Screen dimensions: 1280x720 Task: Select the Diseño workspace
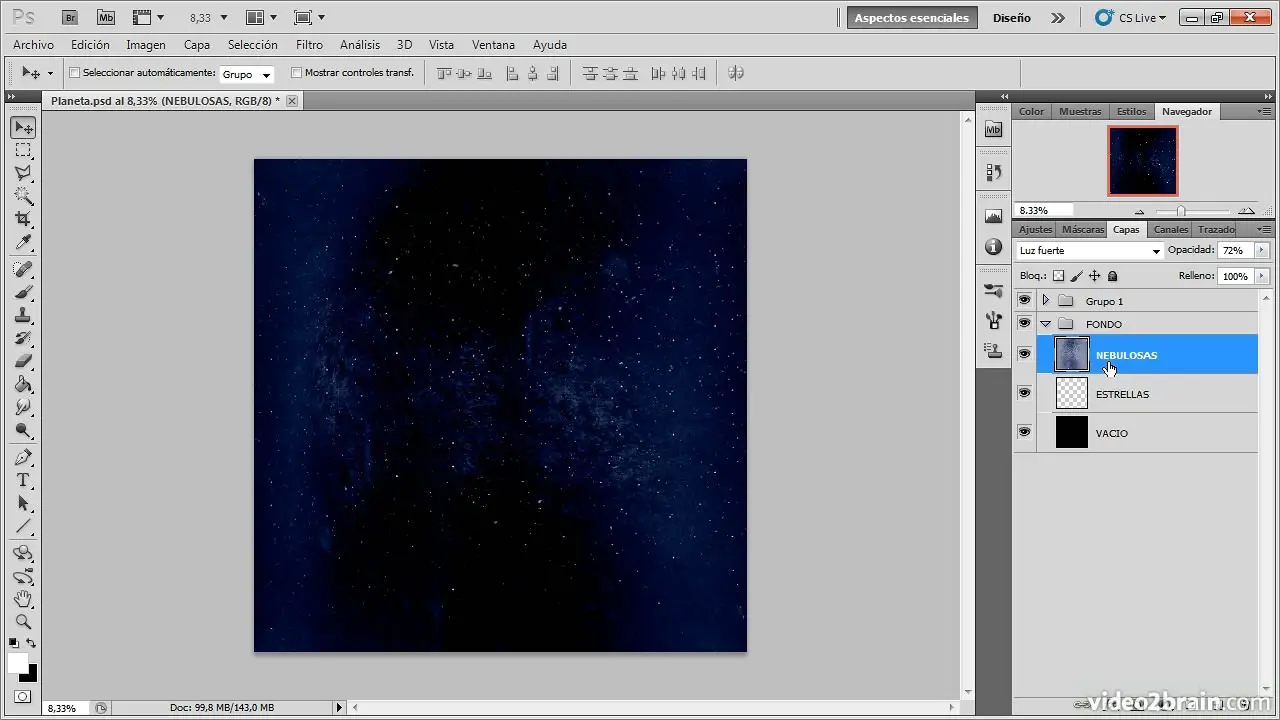tap(1011, 18)
